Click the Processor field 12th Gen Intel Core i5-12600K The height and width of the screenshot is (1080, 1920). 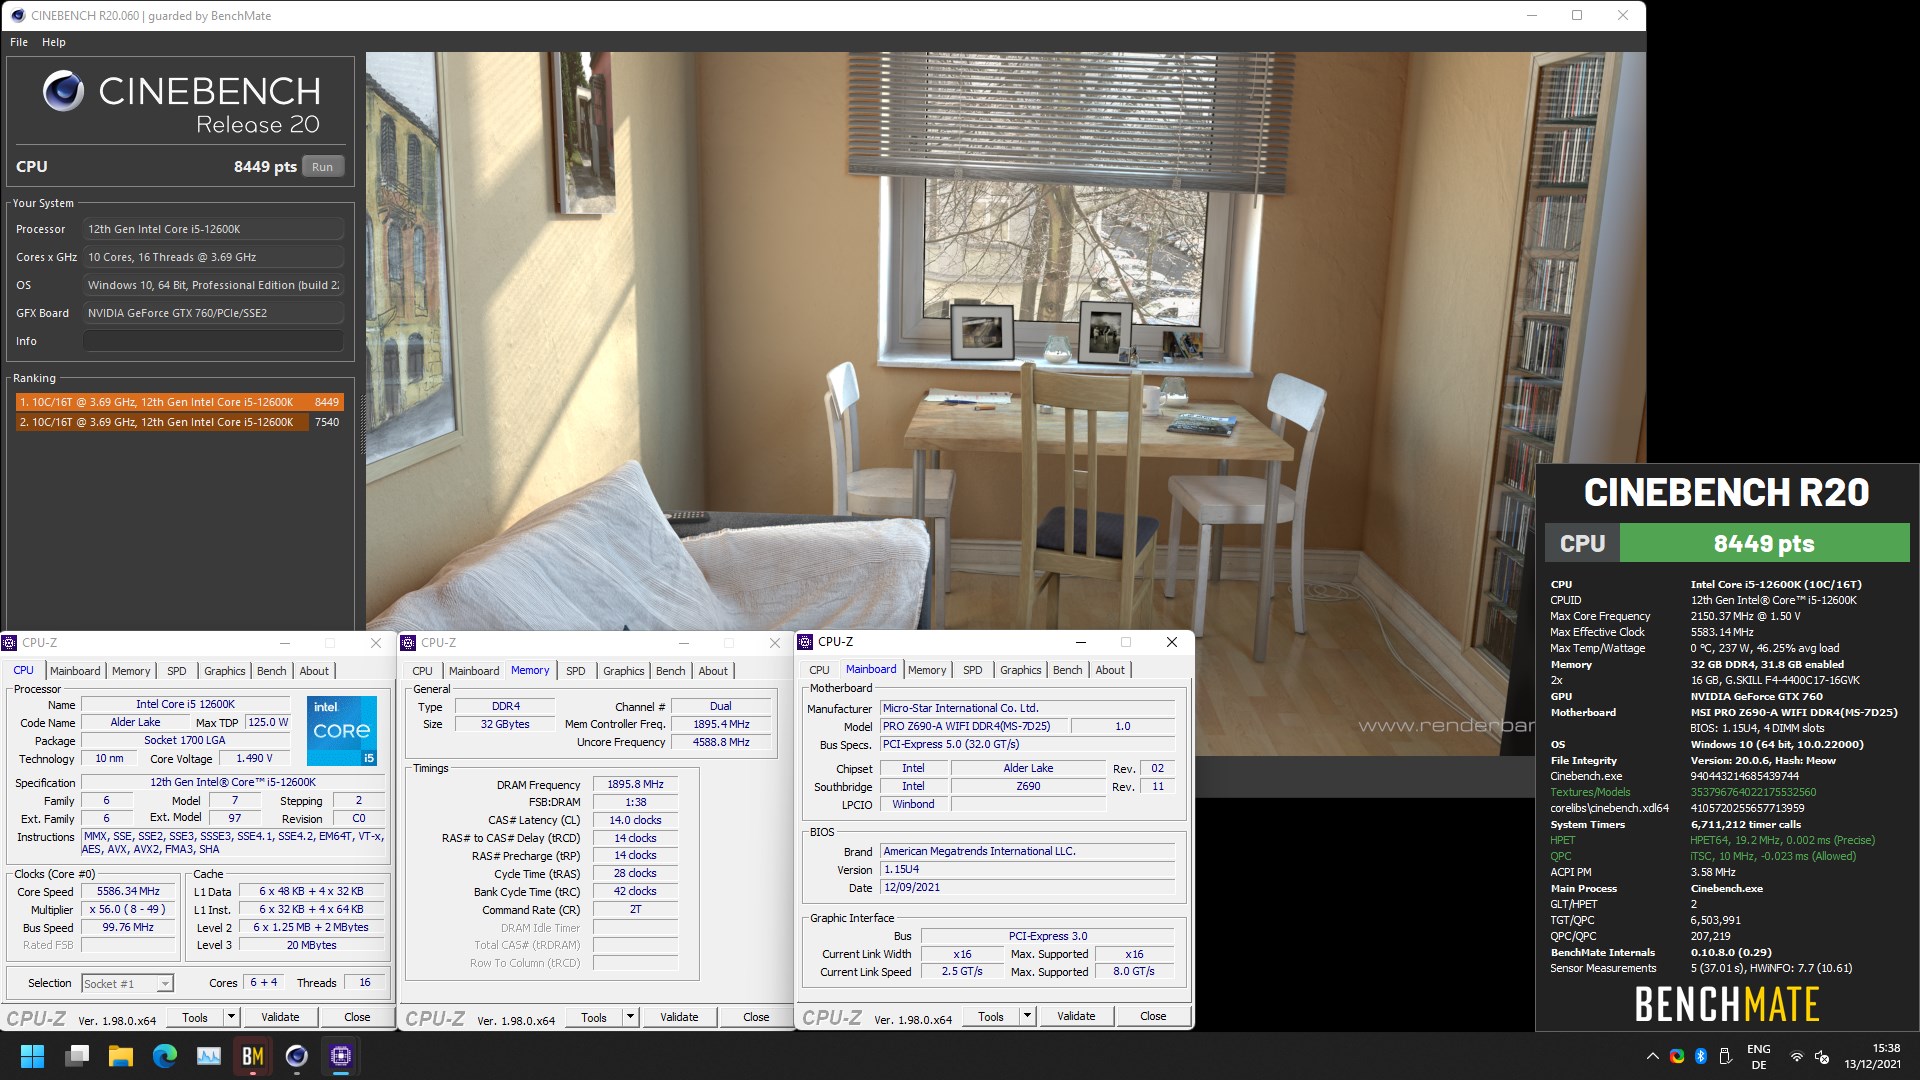point(213,229)
